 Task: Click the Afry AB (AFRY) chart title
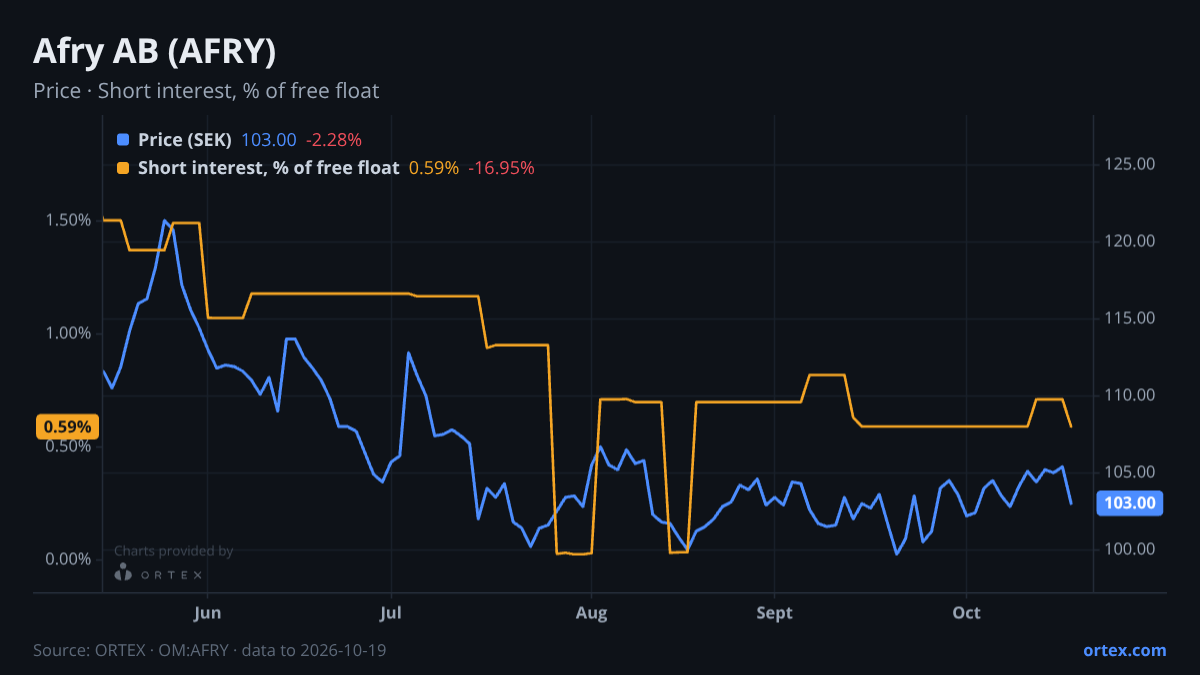point(155,50)
